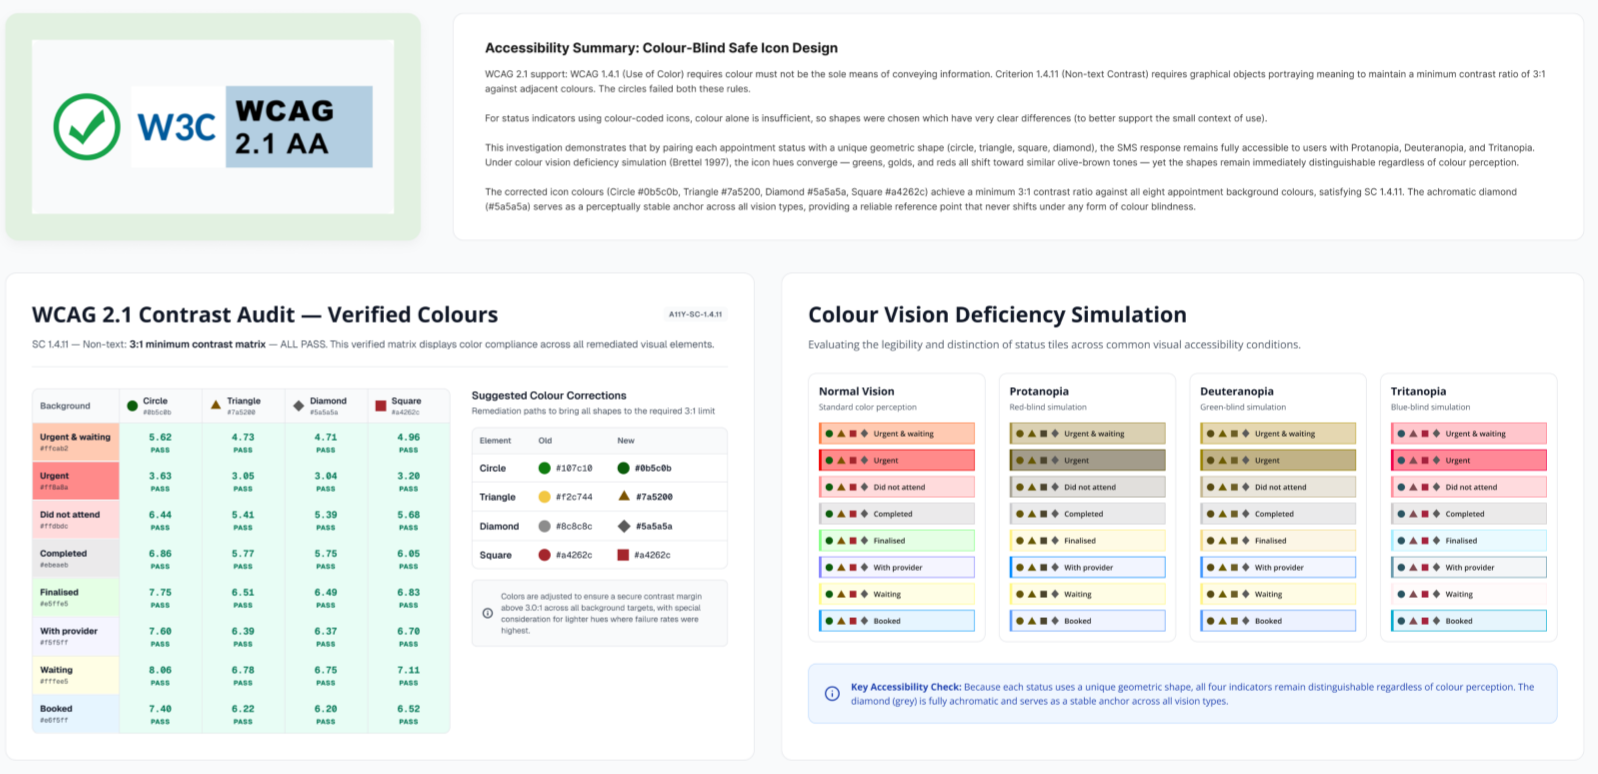The image size is (1598, 774).
Task: Select the Finalised background cell in table
Action: (x=76, y=597)
